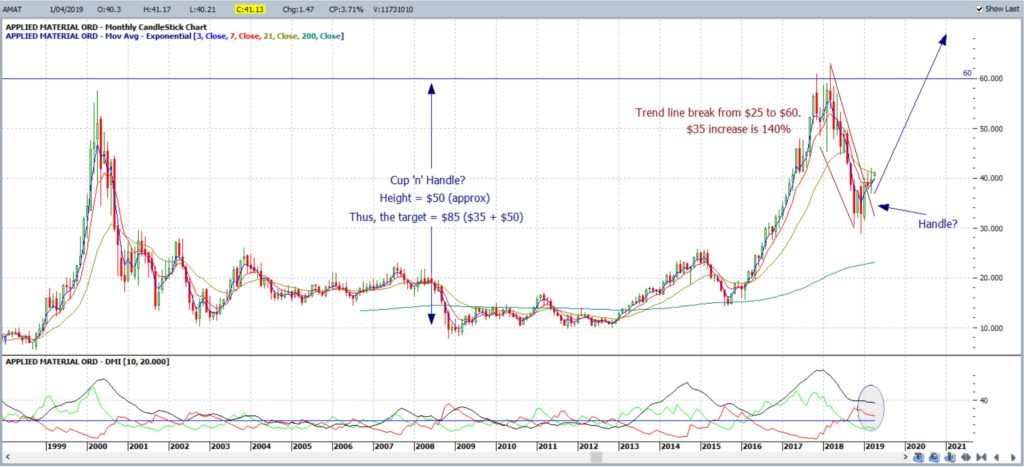1024x467 pixels.
Task: Click the scroll chart left arrow icon
Action: coord(997,457)
